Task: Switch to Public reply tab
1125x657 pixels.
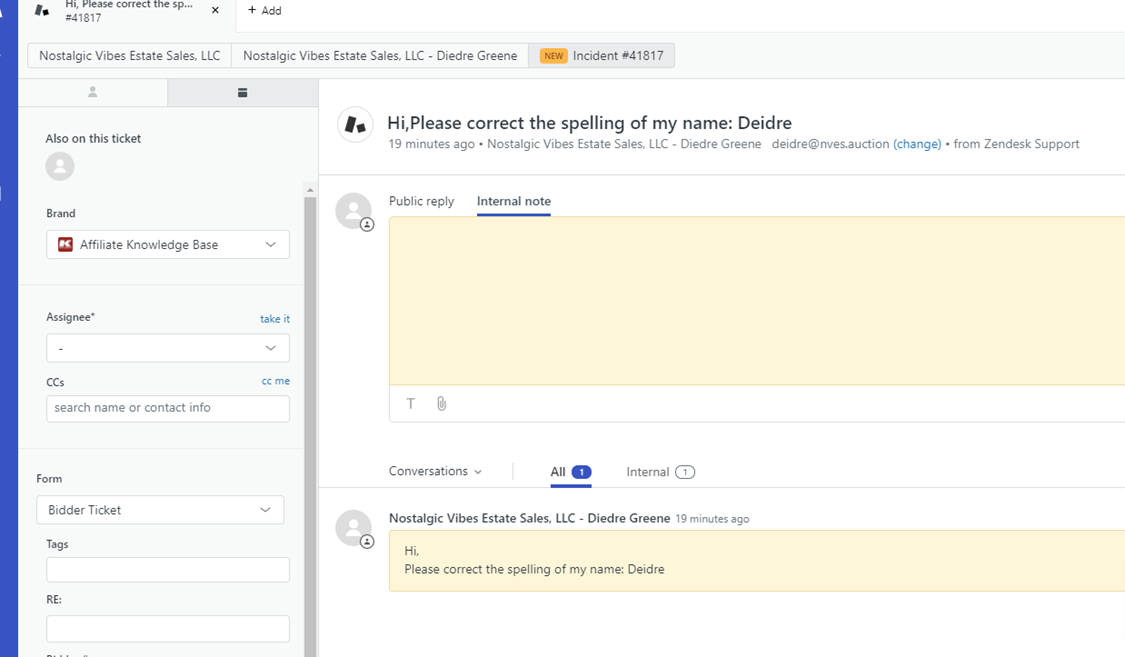Action: coord(421,201)
